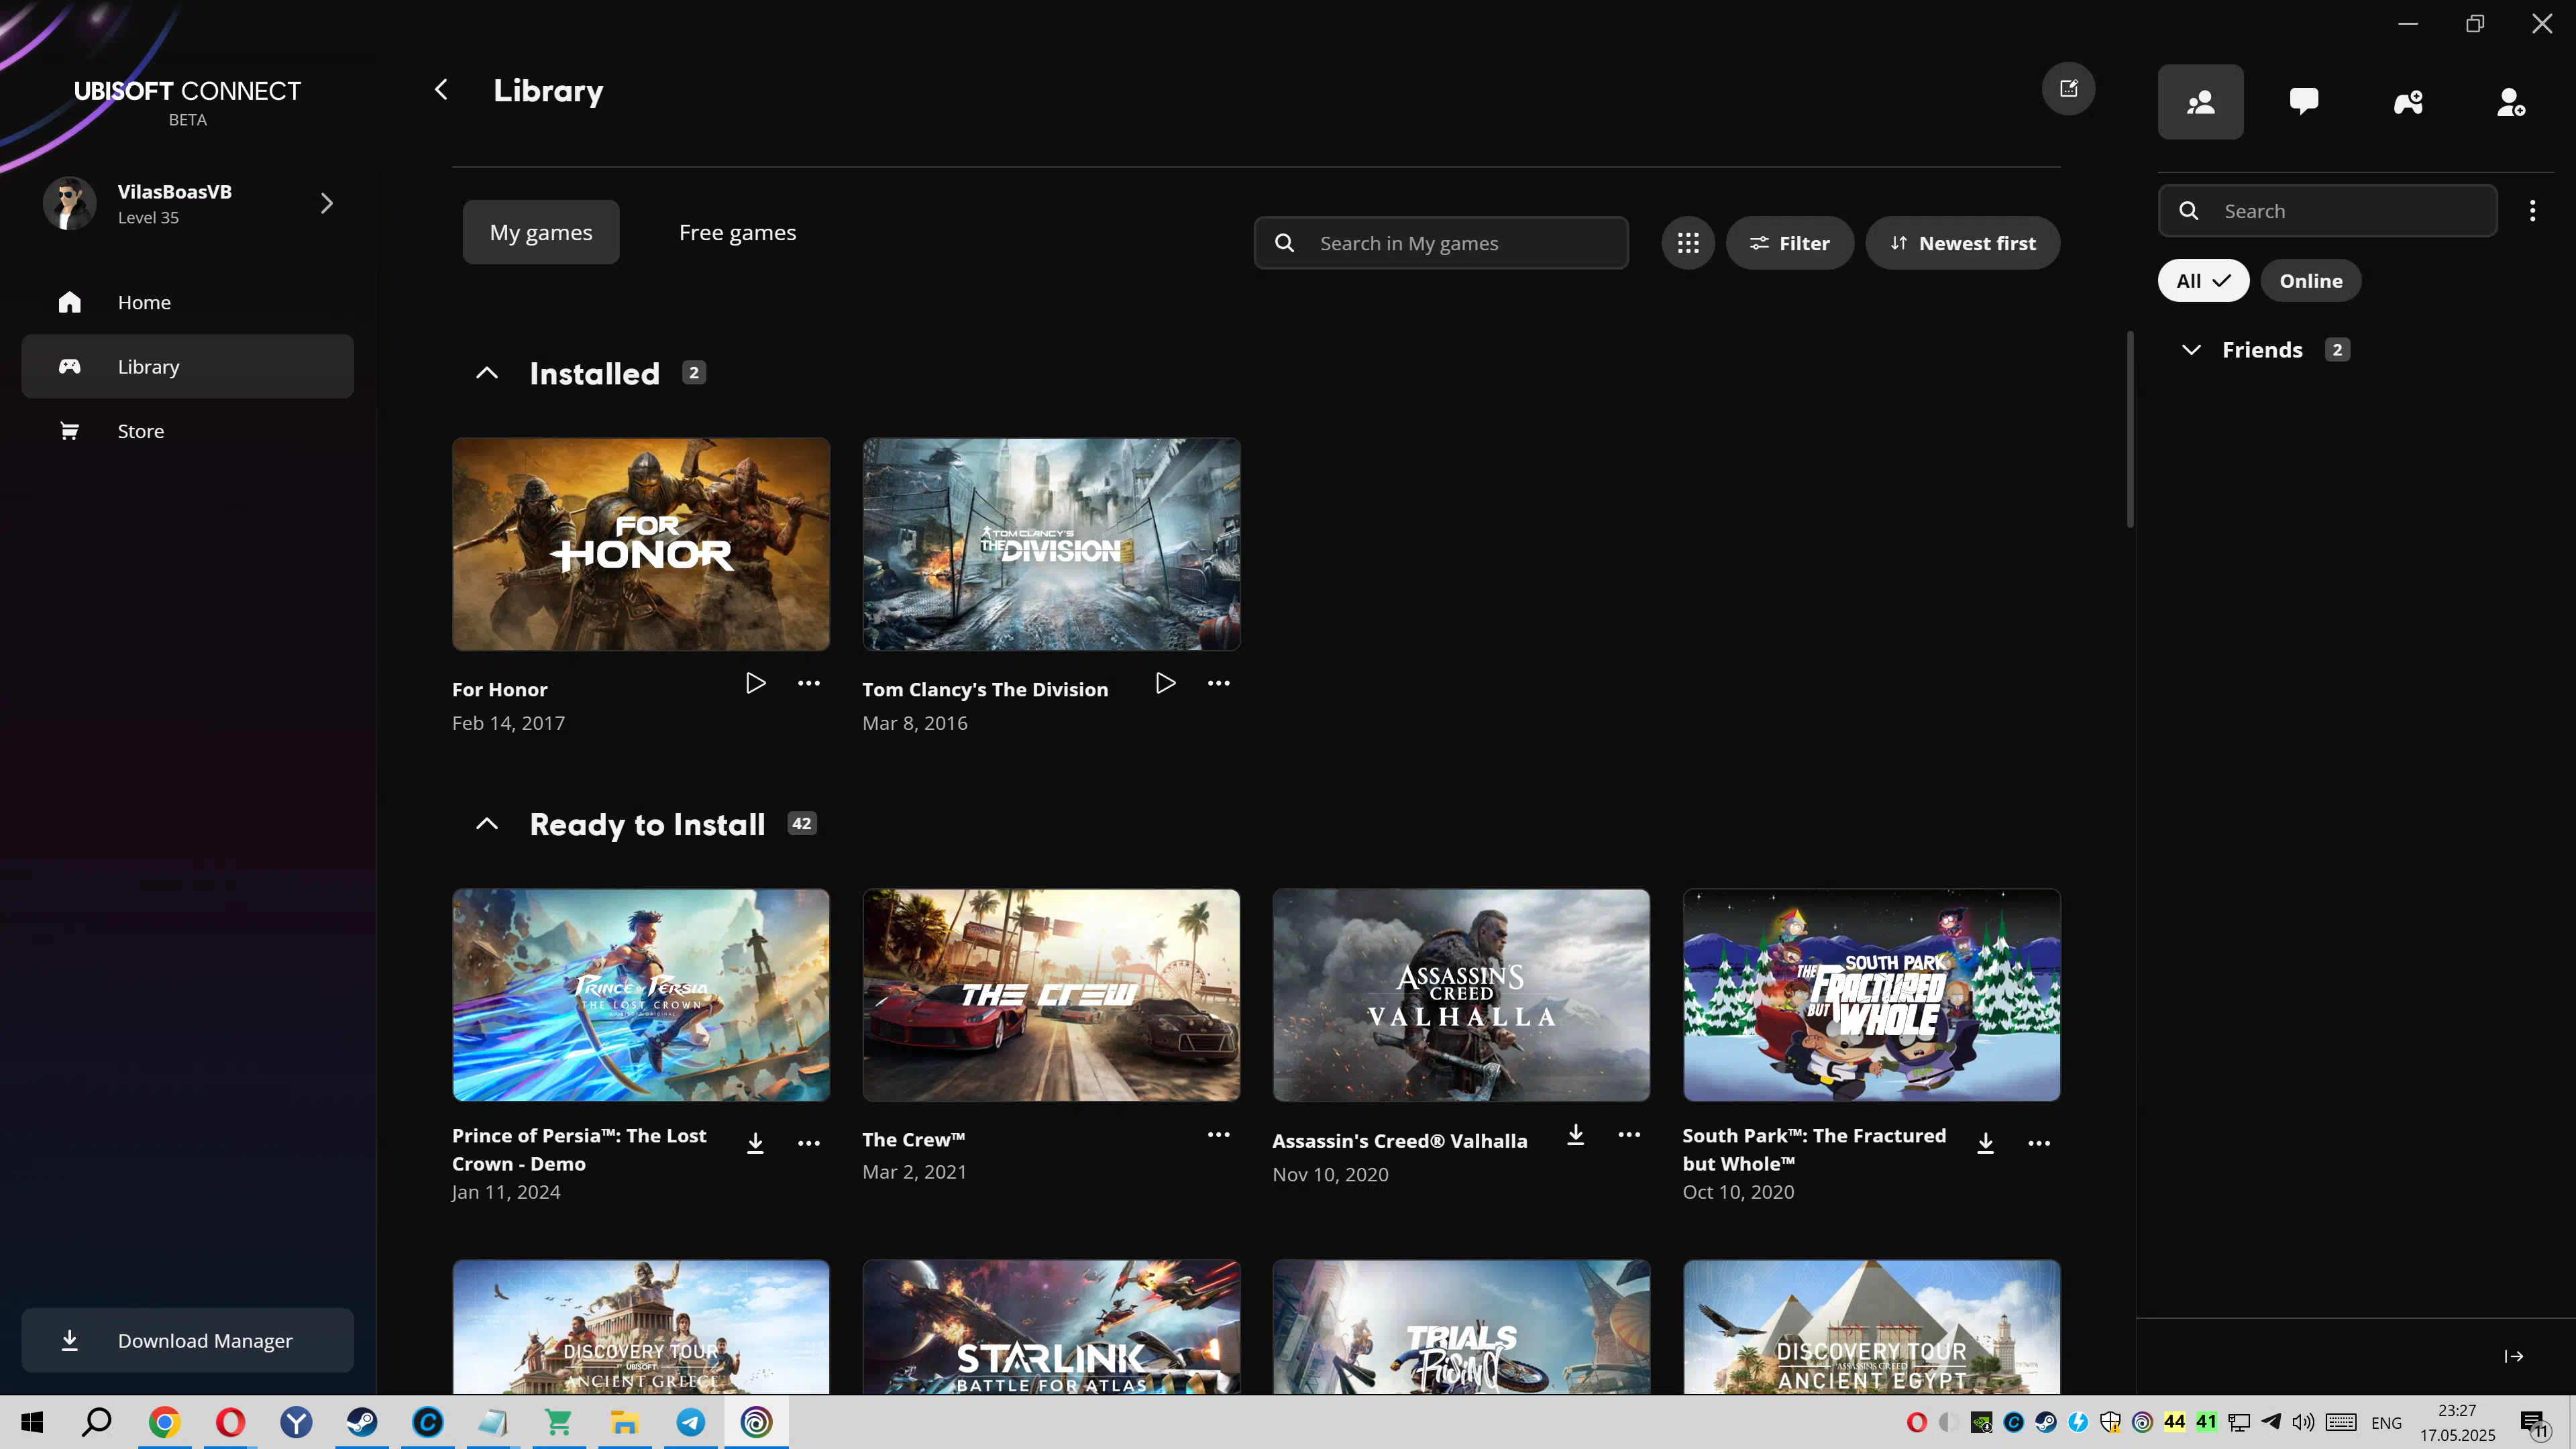Open Prince of Persia Lost Crown thumbnail
Viewport: 2576px width, 1449px height.
(641, 995)
